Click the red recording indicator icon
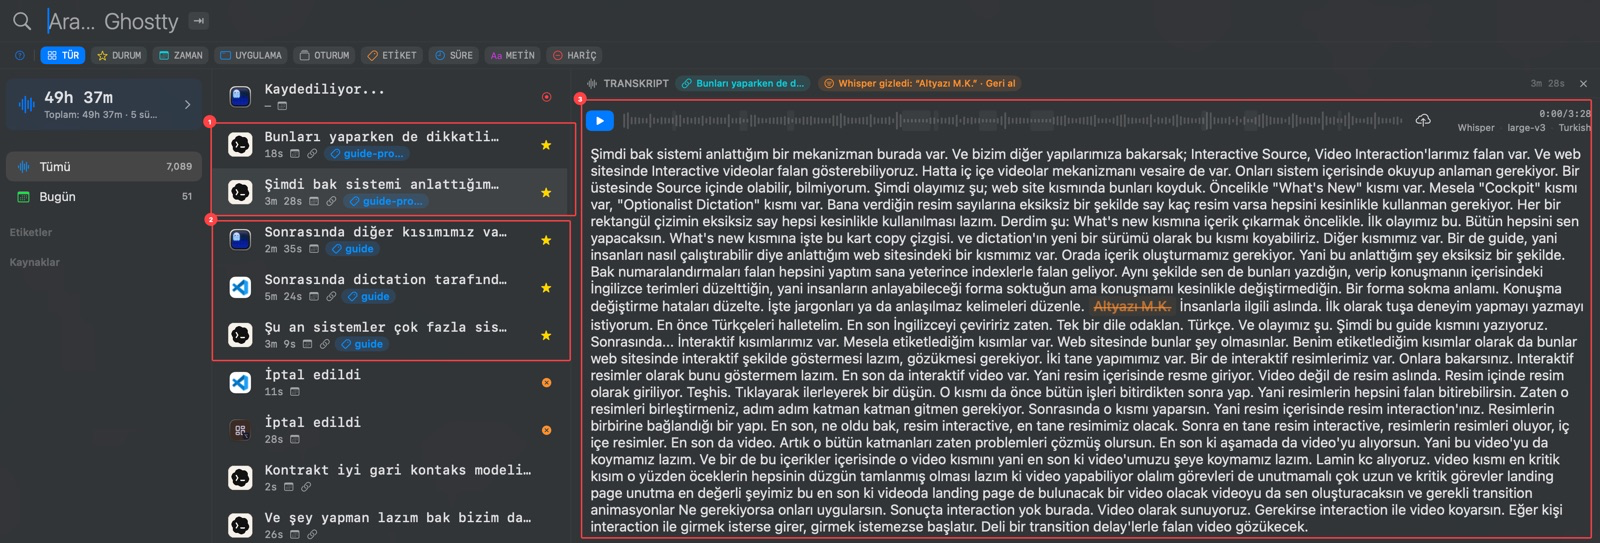The height and width of the screenshot is (543, 1600). pos(546,97)
